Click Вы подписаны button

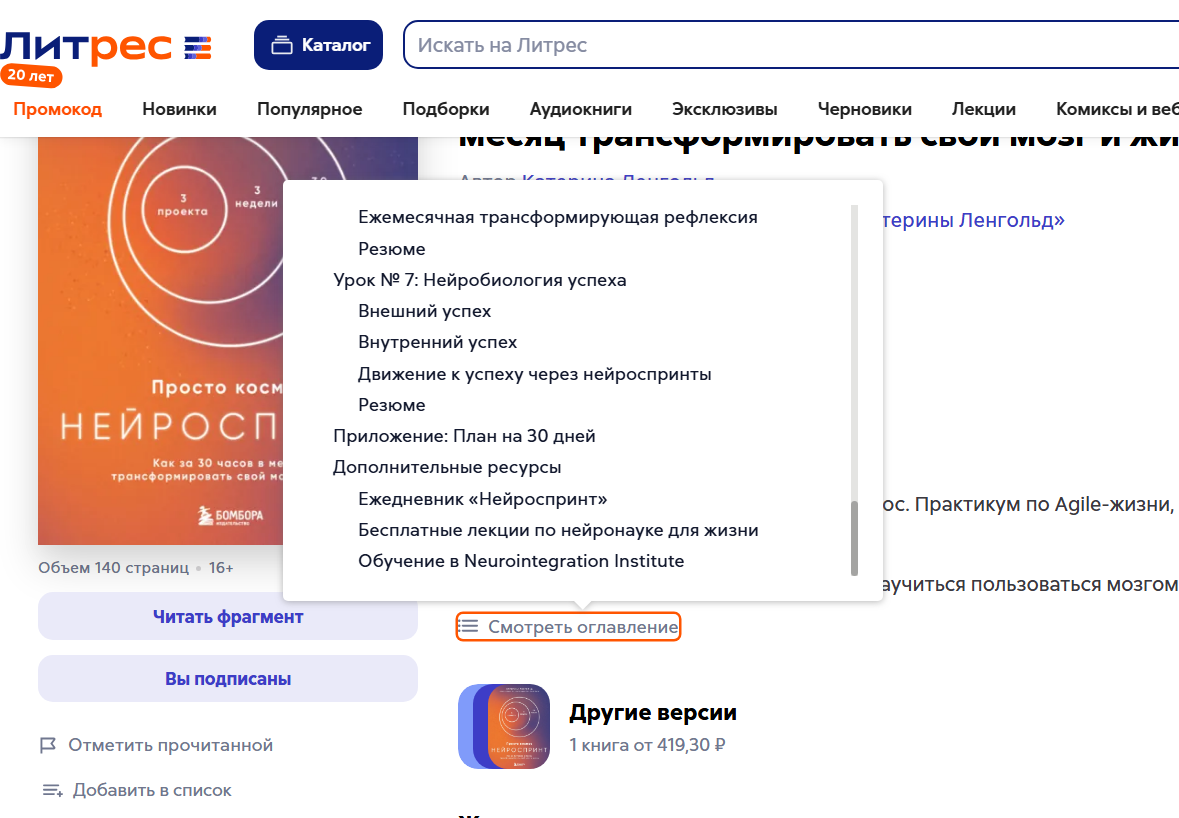pos(228,679)
